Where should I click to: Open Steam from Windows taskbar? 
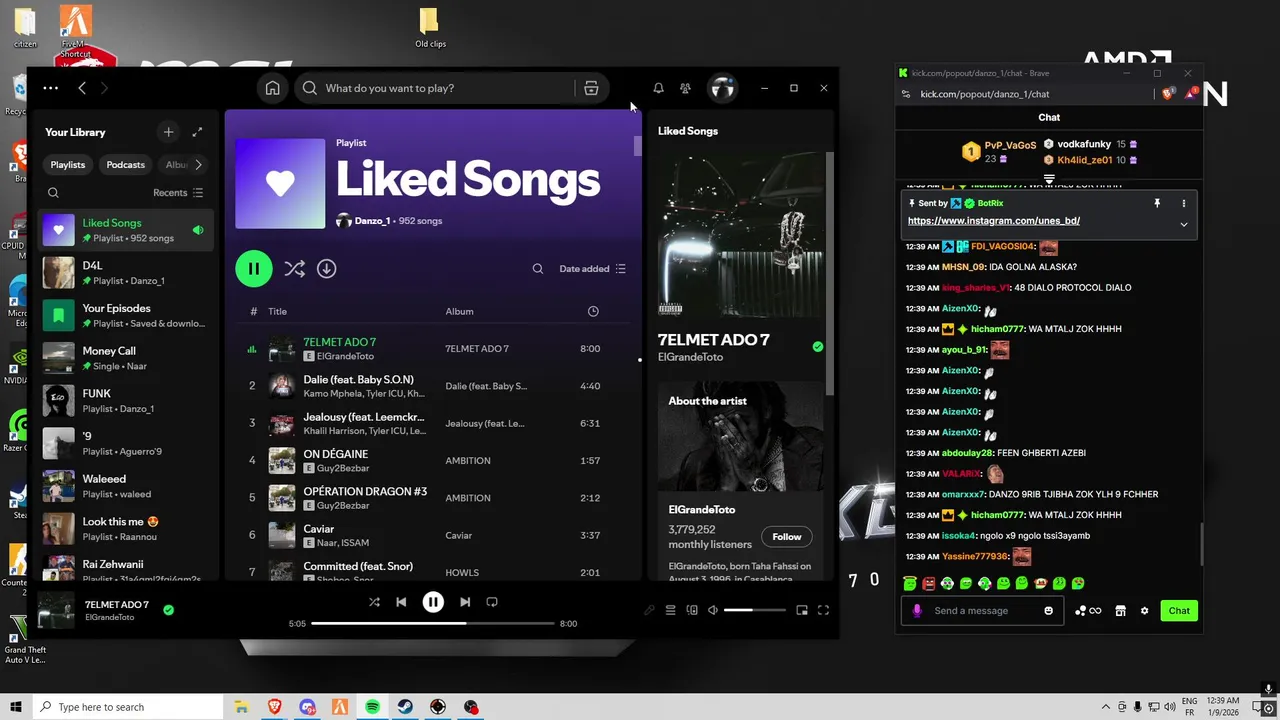405,707
